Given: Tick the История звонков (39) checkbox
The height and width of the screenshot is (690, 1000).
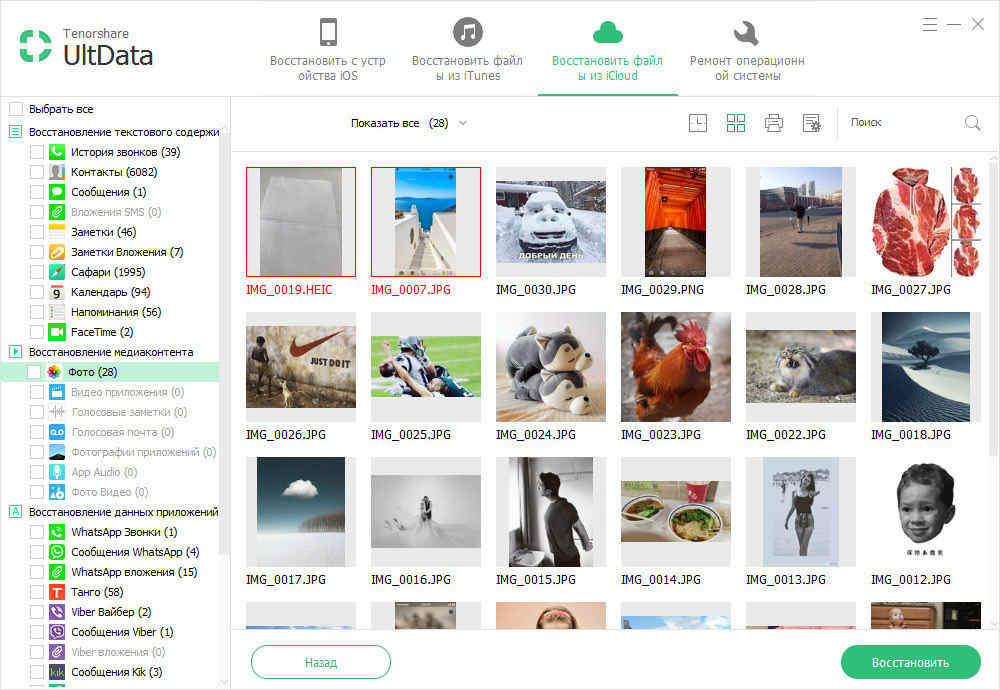Looking at the screenshot, I should pyautogui.click(x=37, y=152).
